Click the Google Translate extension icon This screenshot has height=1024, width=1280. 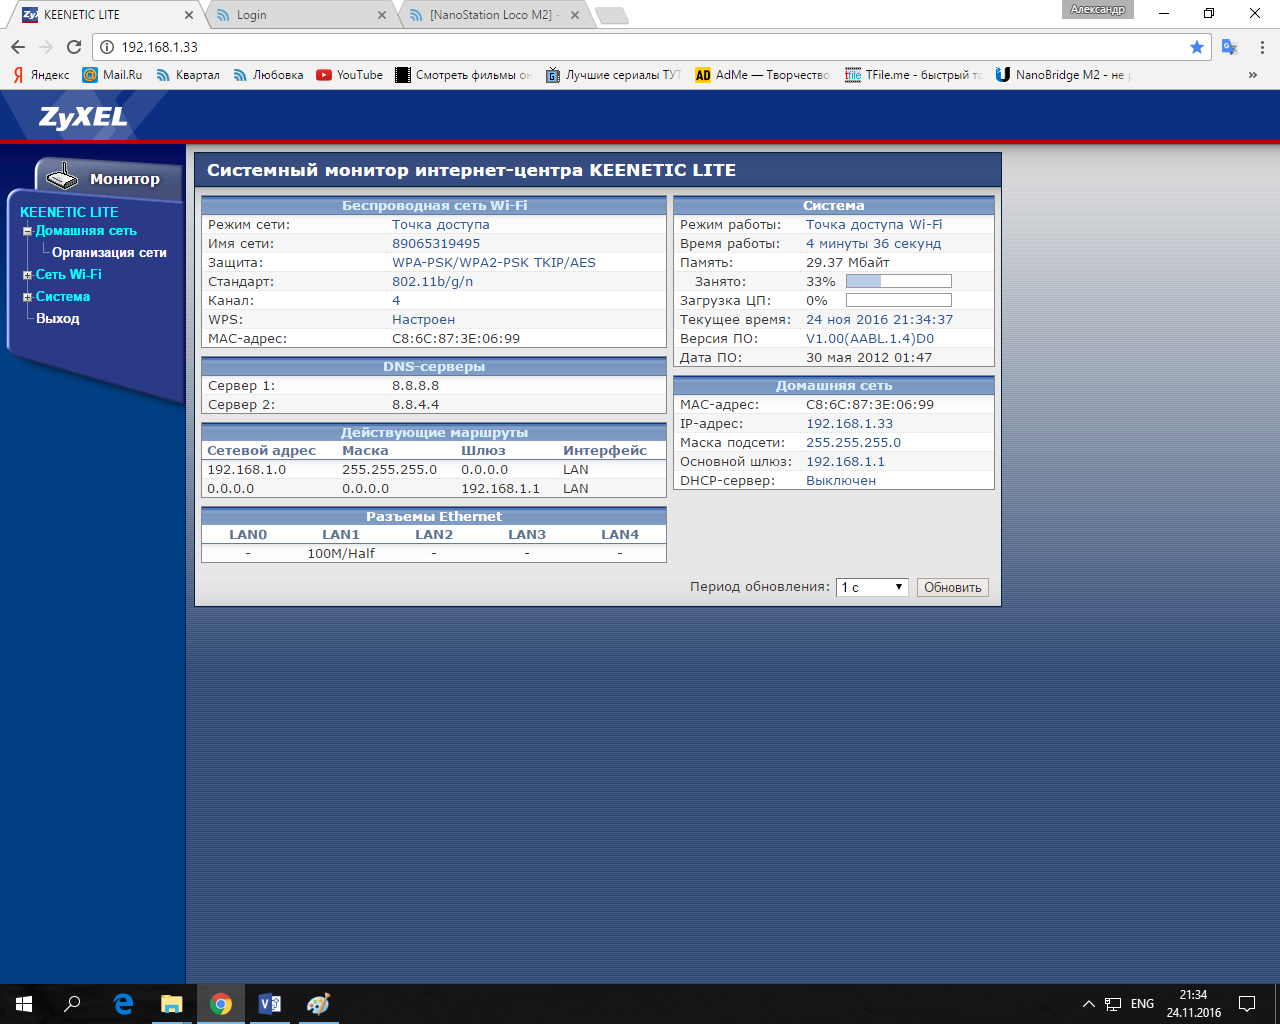tap(1230, 47)
